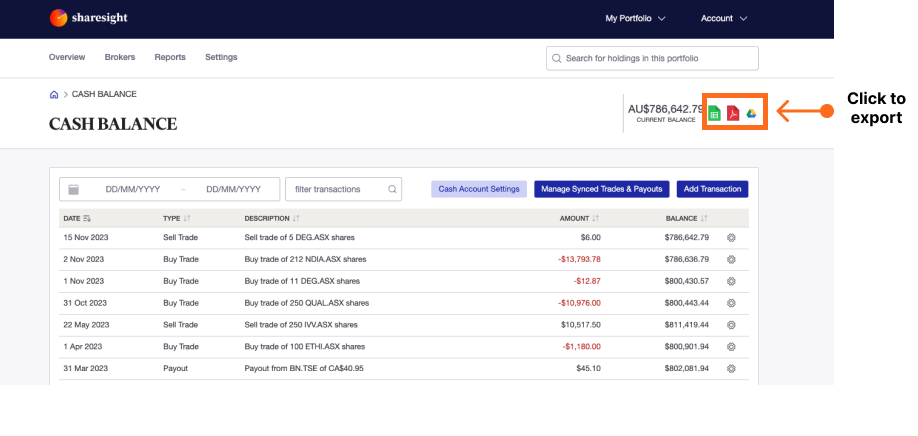Click the Add Transaction button
This screenshot has width=918, height=436.
point(713,189)
